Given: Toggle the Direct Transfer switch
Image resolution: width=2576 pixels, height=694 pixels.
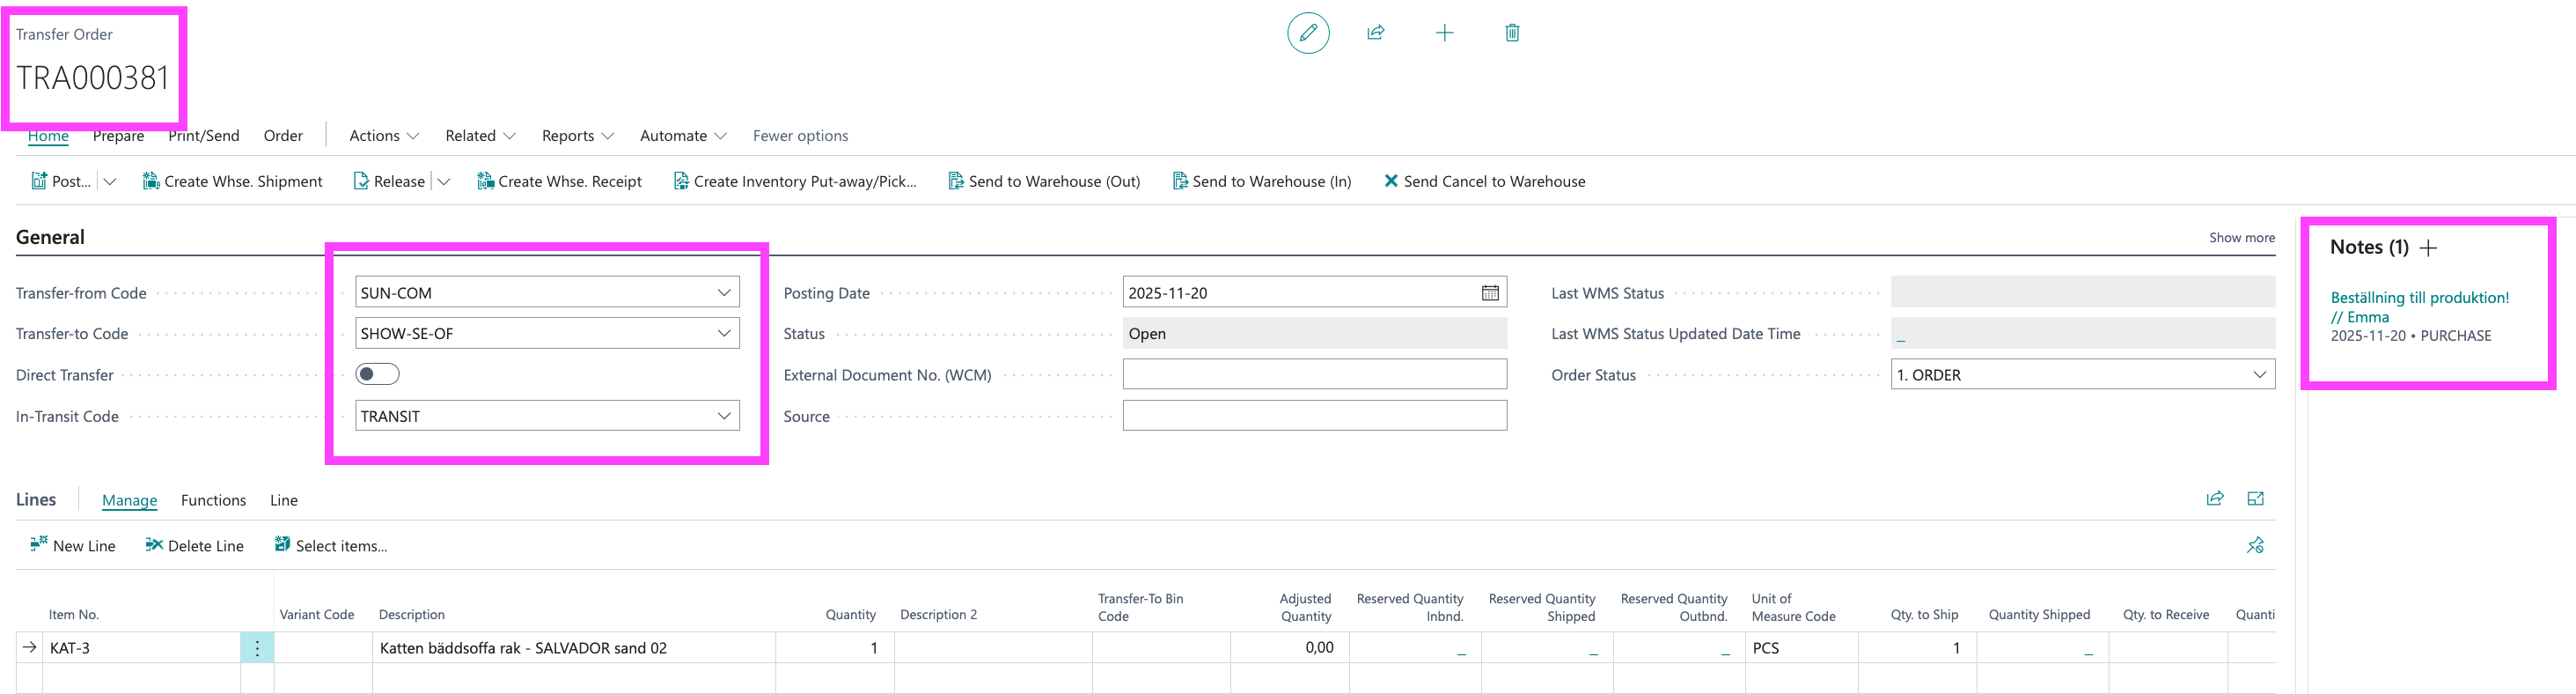Looking at the screenshot, I should point(377,374).
